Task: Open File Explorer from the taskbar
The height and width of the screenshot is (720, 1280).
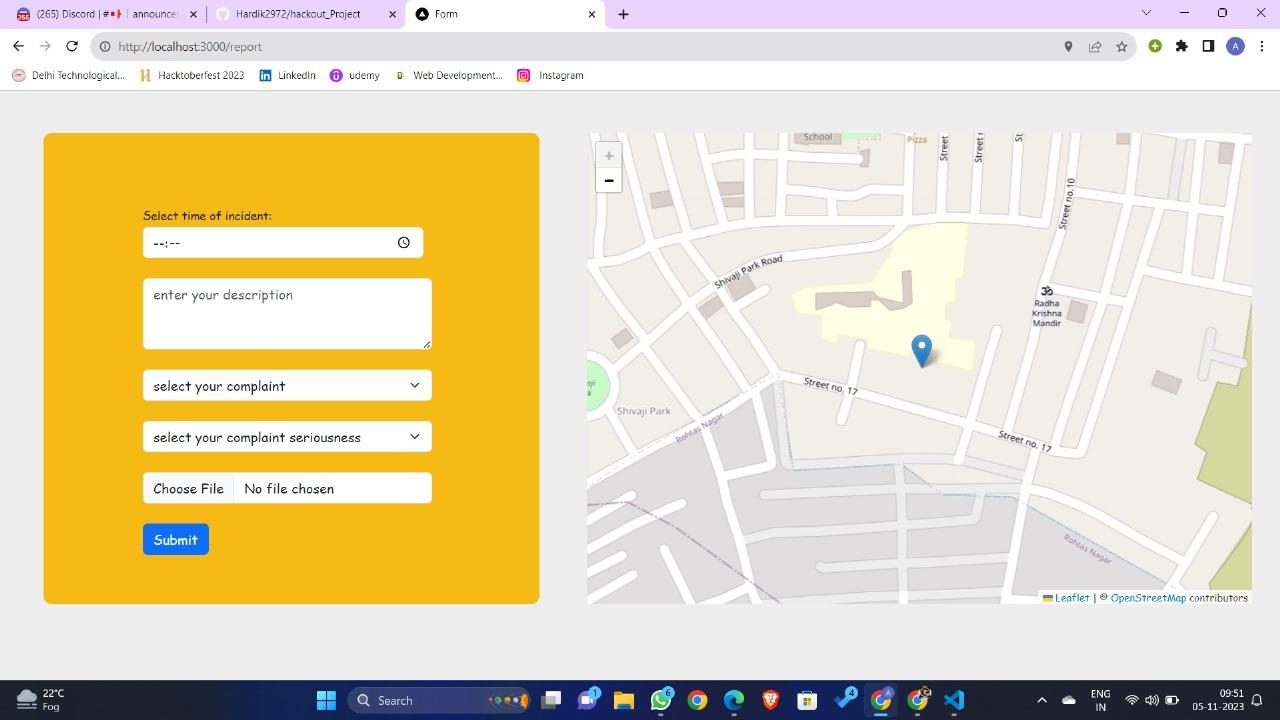Action: pyautogui.click(x=624, y=700)
